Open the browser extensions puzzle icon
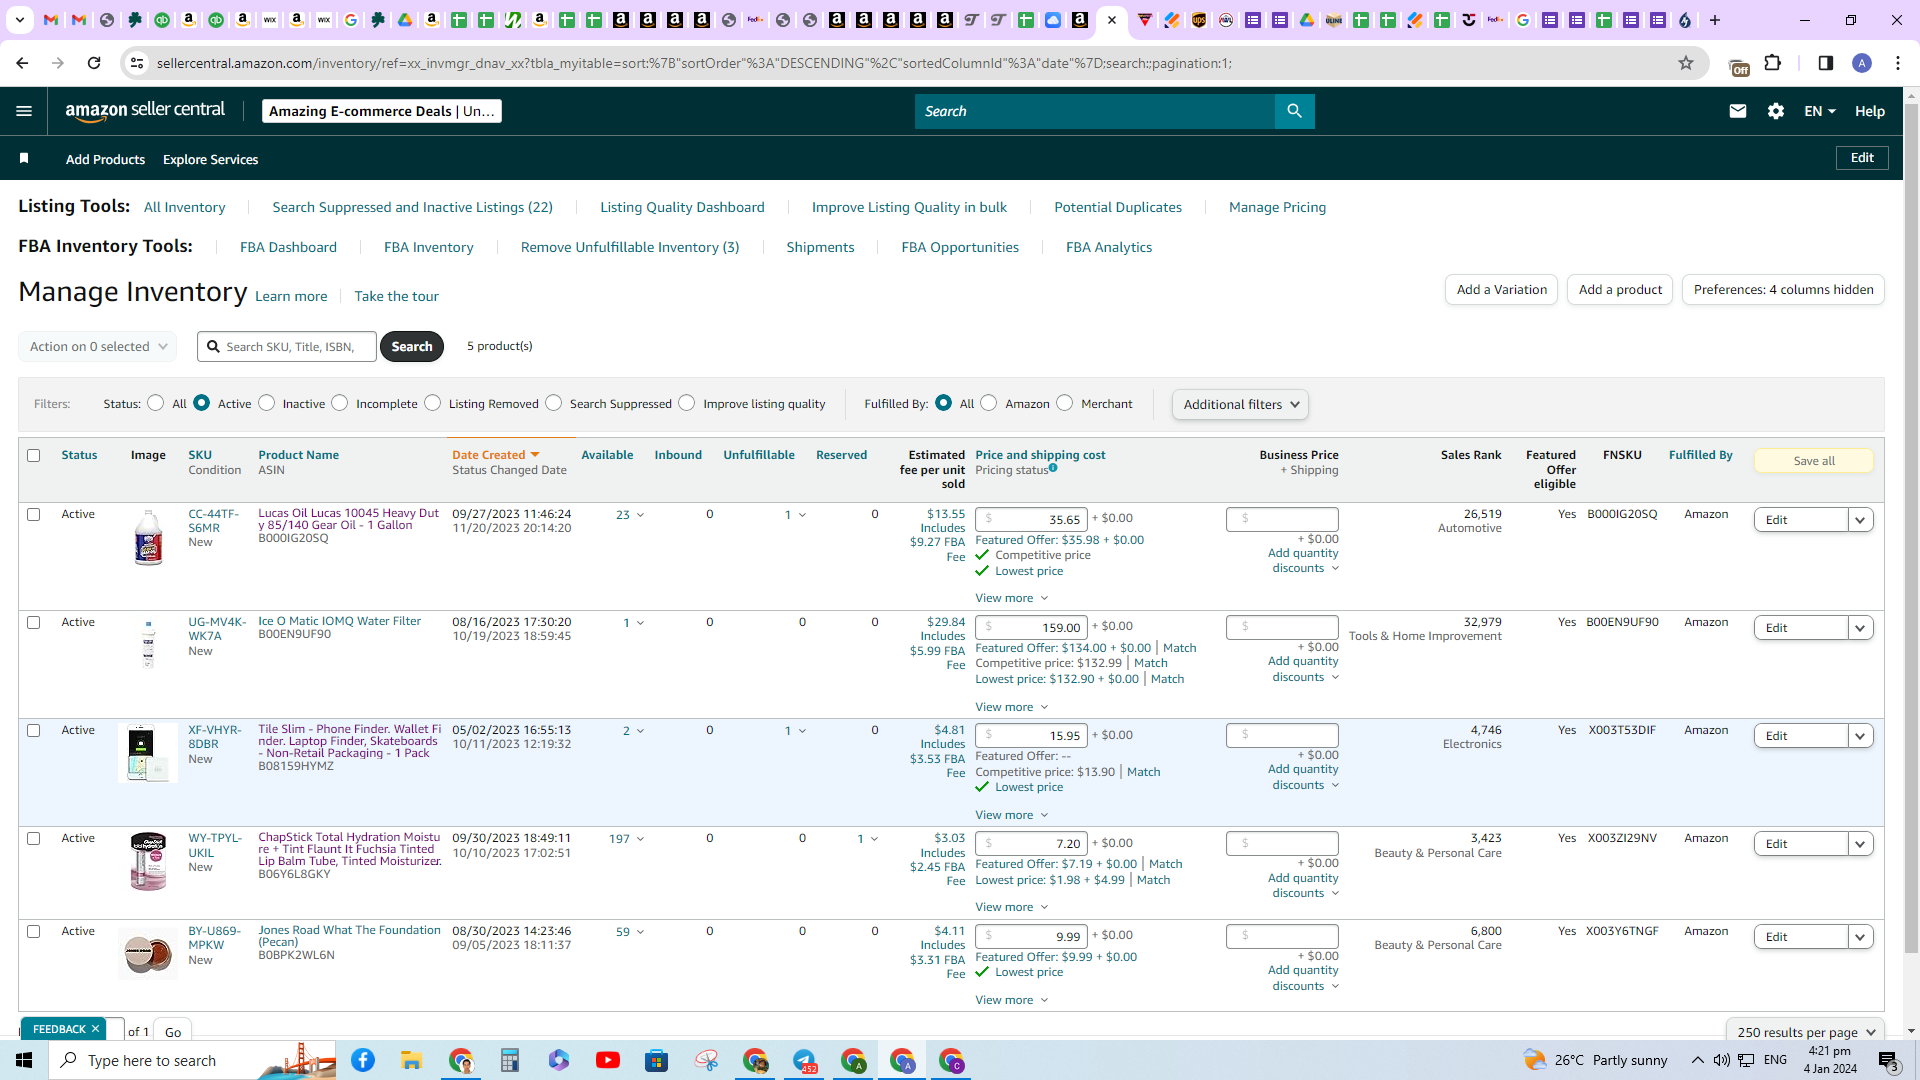The height and width of the screenshot is (1080, 1920). pyautogui.click(x=1773, y=63)
